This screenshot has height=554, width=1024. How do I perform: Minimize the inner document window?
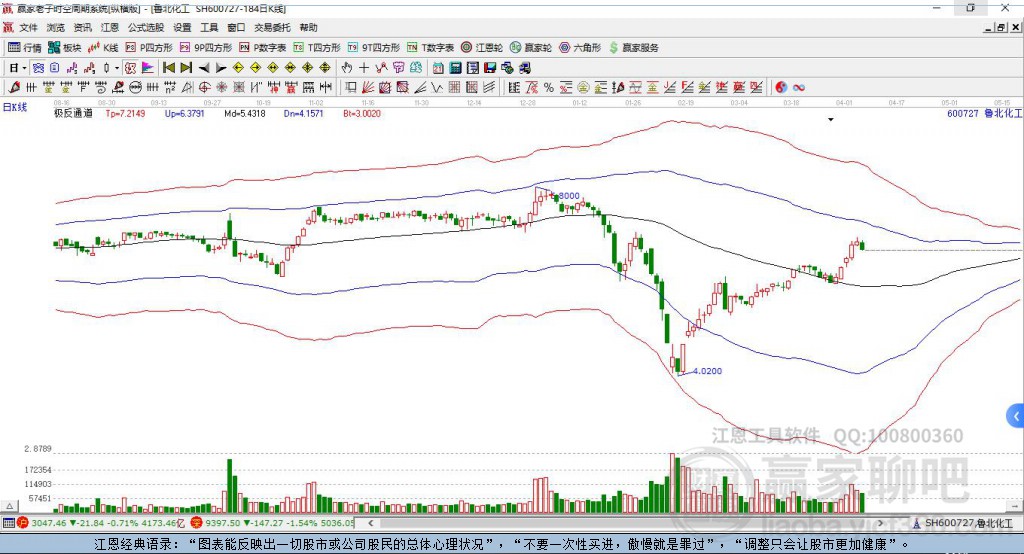(x=989, y=27)
